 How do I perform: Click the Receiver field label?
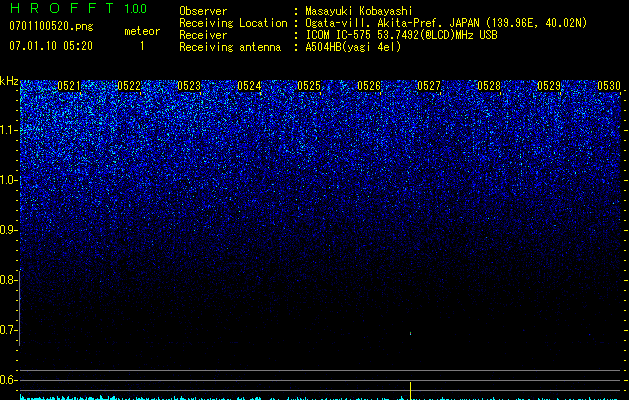(203, 35)
